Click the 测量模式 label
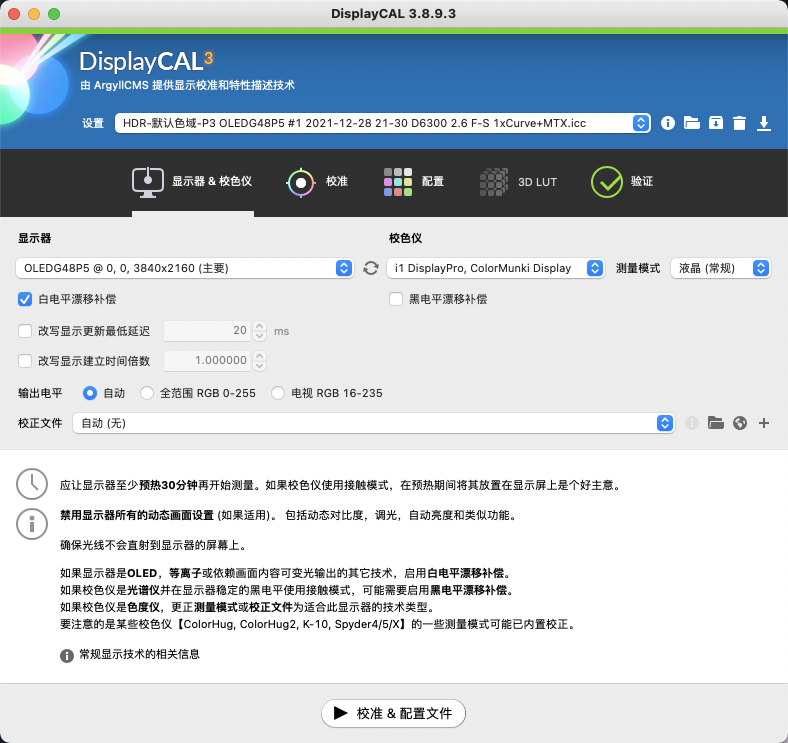This screenshot has width=788, height=743. [x=638, y=268]
